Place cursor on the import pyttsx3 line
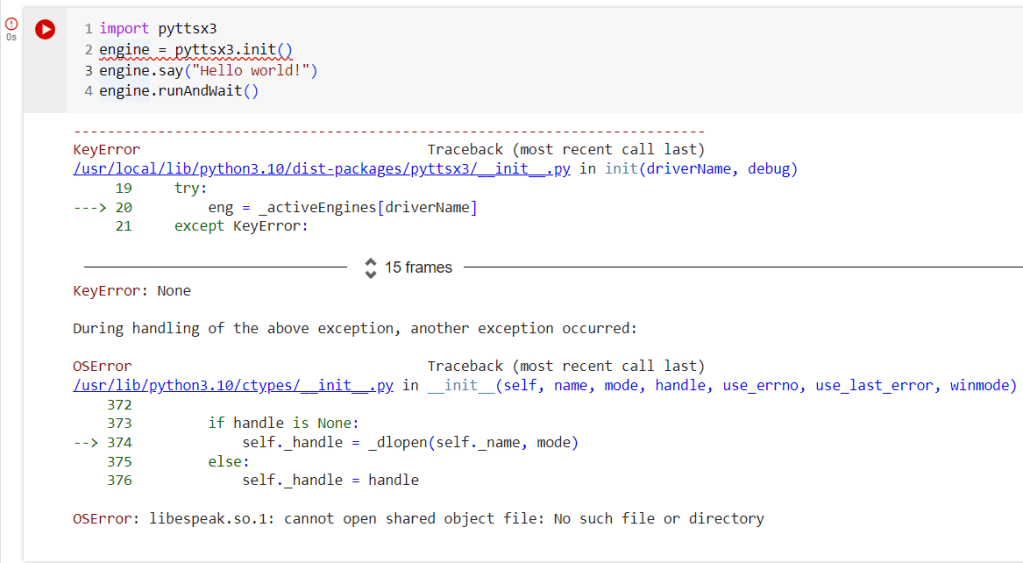Viewport: 1023px width, 563px height. tap(158, 29)
